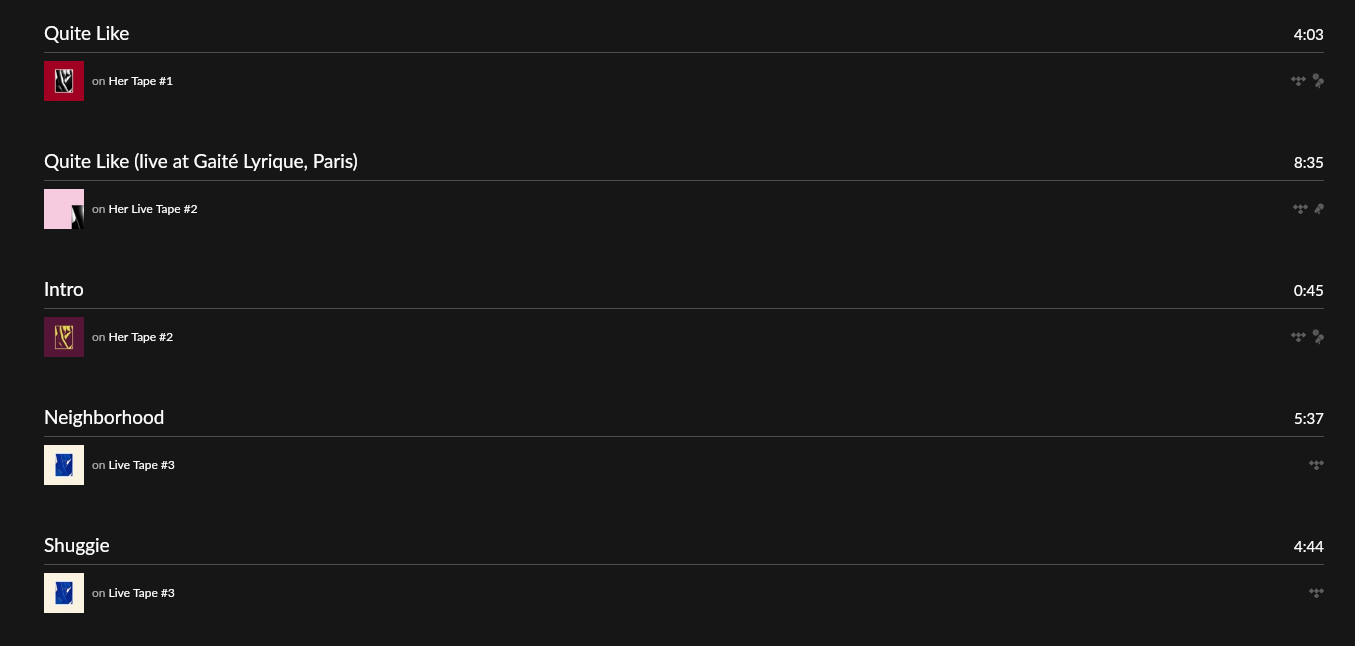This screenshot has width=1355, height=646.
Task: Select the cover thumbnail under Neighborhood
Action: [x=64, y=465]
